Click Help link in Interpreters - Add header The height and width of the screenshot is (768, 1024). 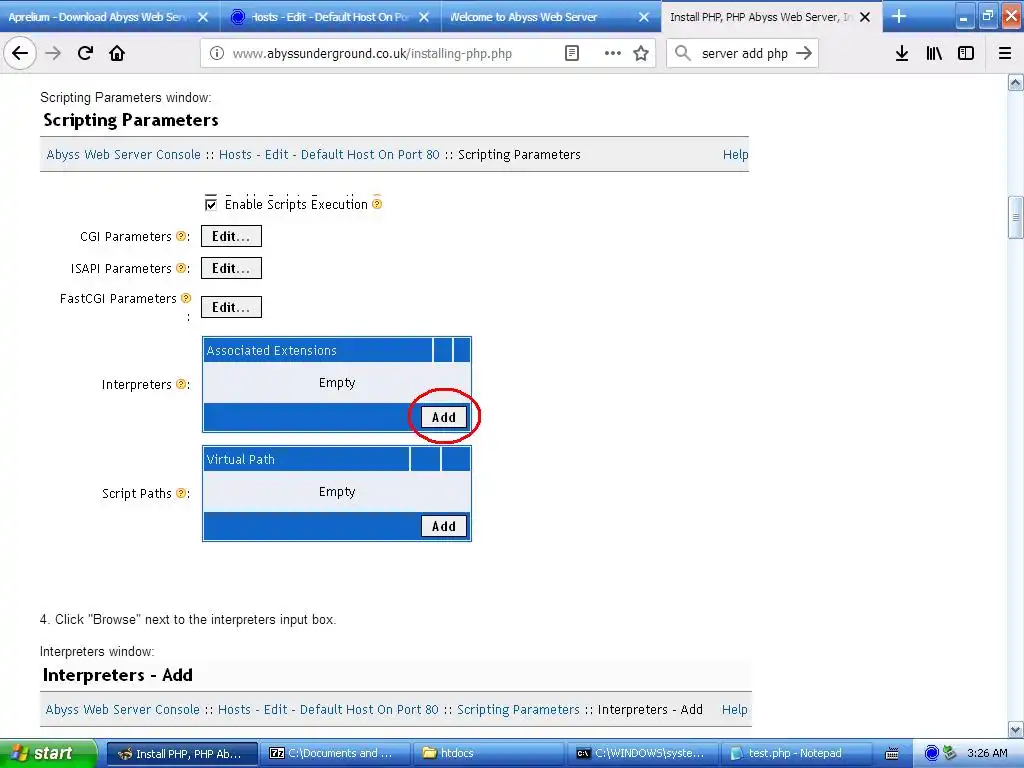coord(734,710)
